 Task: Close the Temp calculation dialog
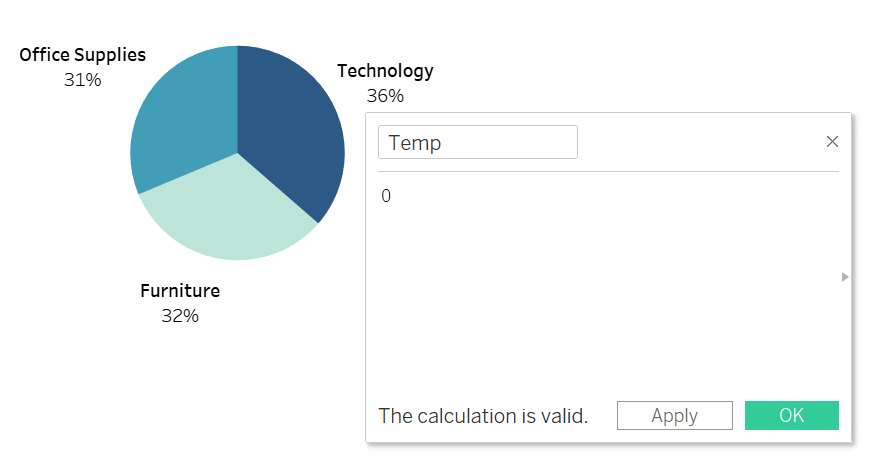click(832, 142)
